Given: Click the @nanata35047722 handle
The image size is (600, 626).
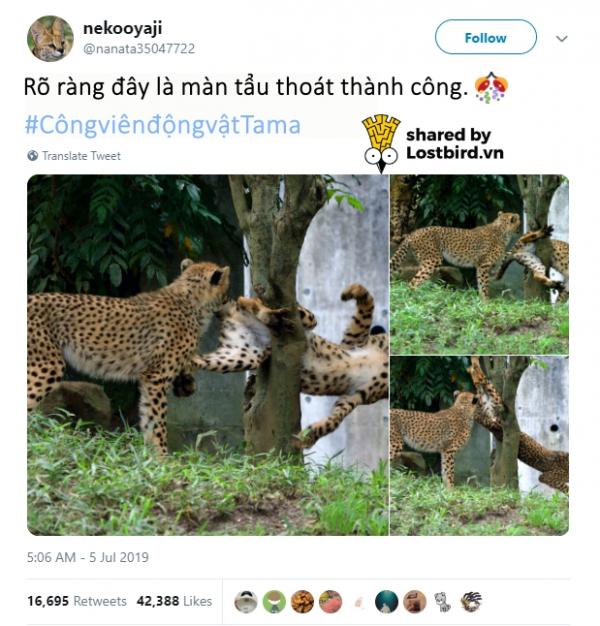Looking at the screenshot, I should [x=139, y=49].
